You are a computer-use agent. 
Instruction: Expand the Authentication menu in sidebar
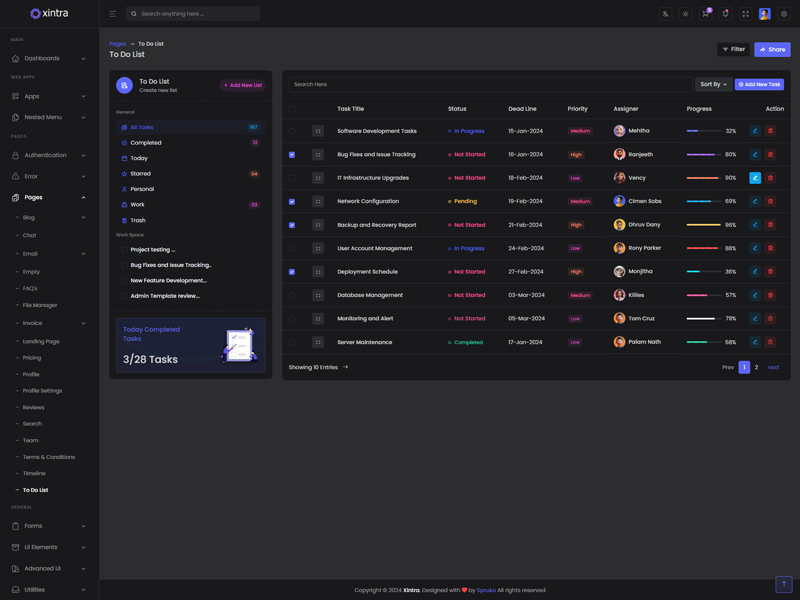[x=49, y=155]
